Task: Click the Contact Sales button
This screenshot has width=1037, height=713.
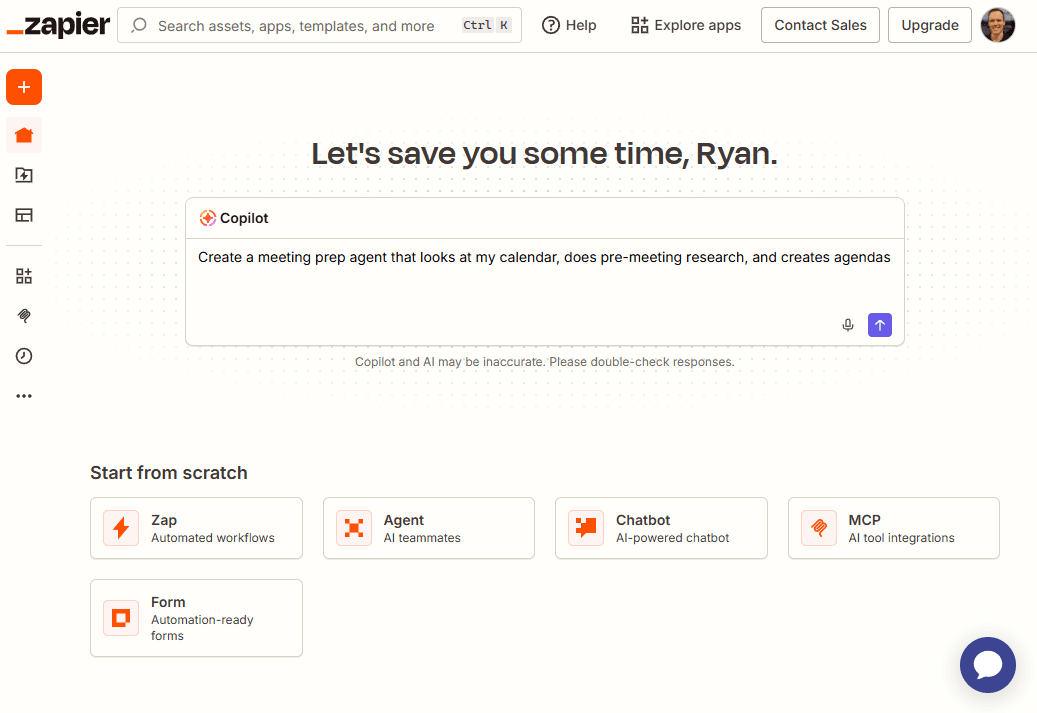Action: [x=820, y=25]
